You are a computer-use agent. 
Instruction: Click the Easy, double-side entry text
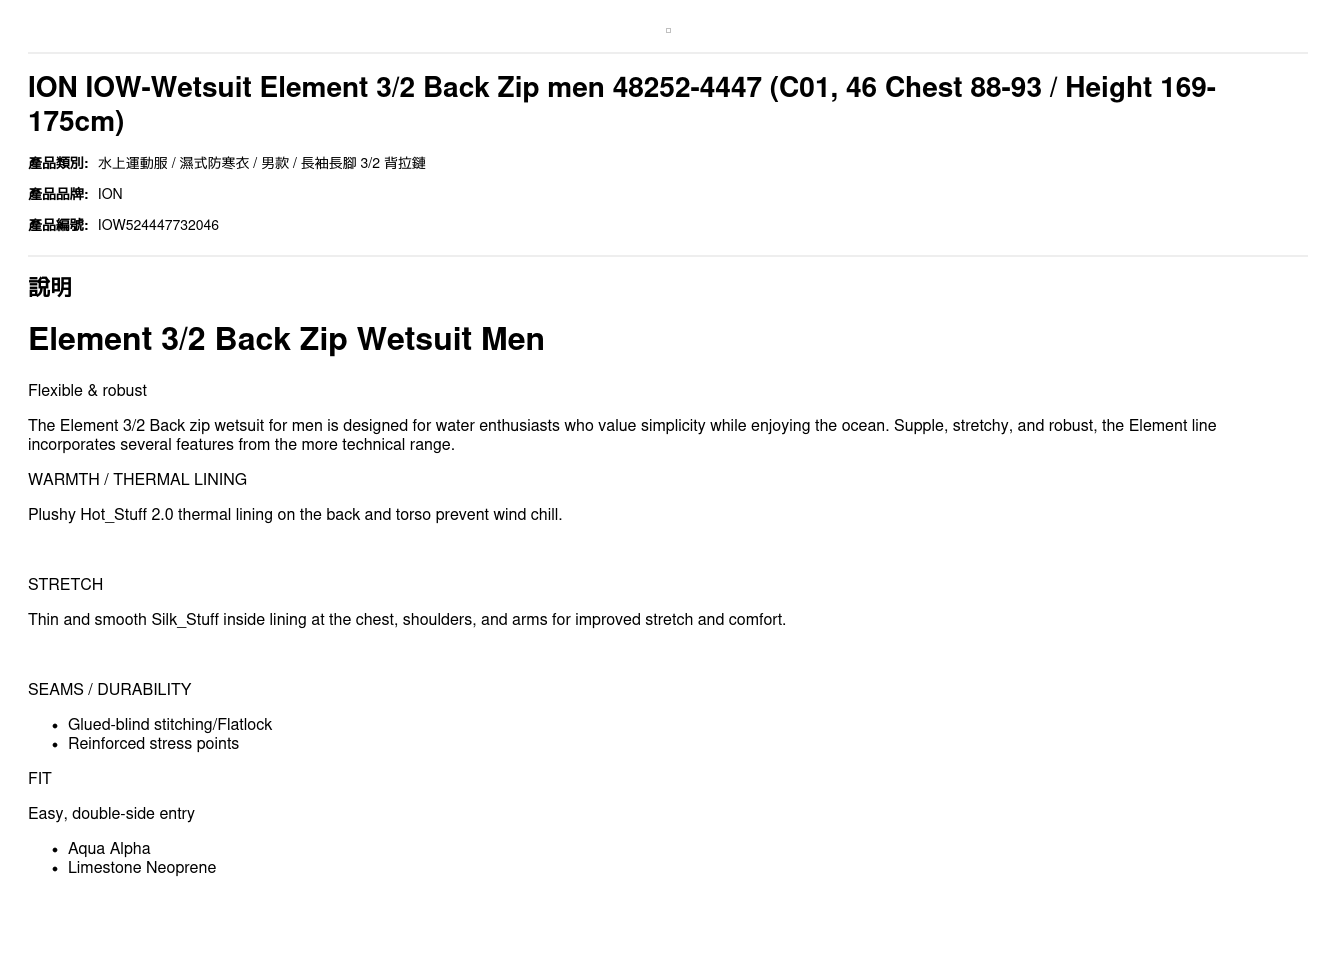[111, 814]
